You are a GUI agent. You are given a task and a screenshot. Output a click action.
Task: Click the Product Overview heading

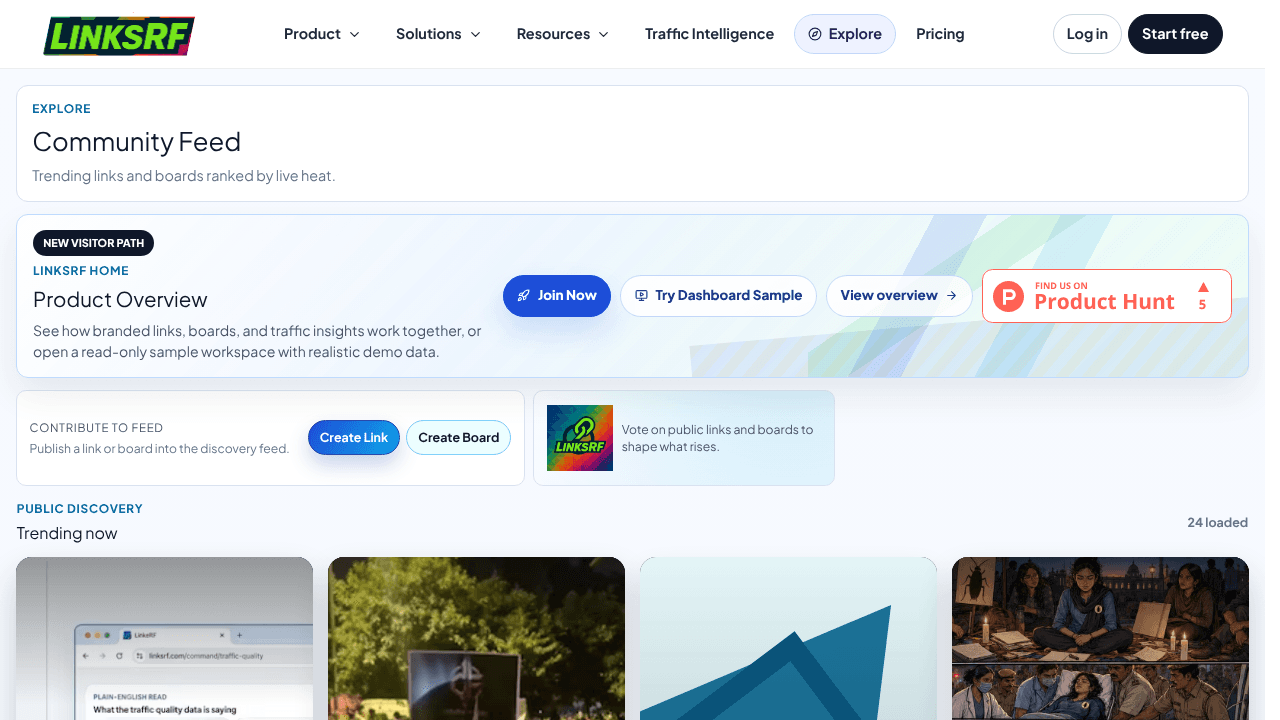(120, 300)
